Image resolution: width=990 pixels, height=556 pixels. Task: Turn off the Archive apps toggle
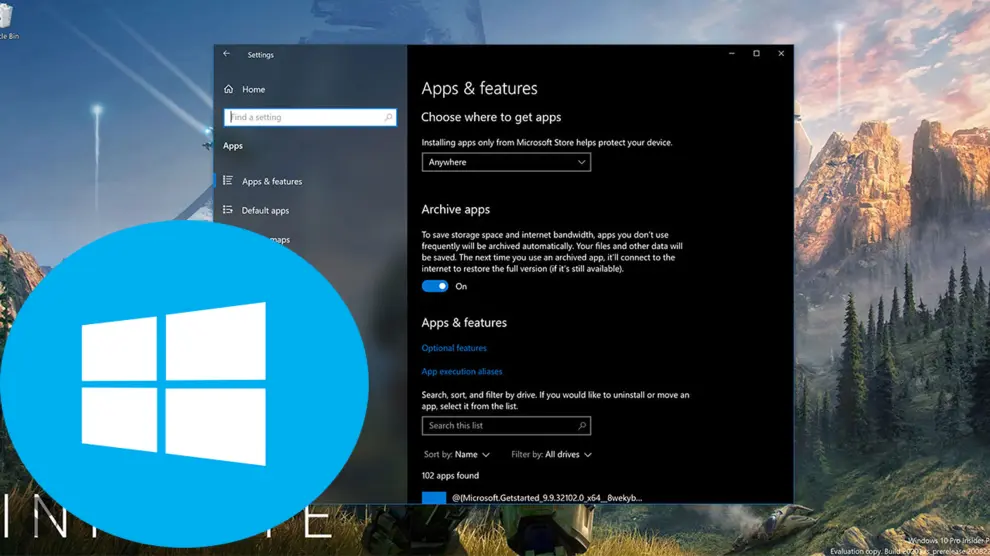(x=435, y=286)
